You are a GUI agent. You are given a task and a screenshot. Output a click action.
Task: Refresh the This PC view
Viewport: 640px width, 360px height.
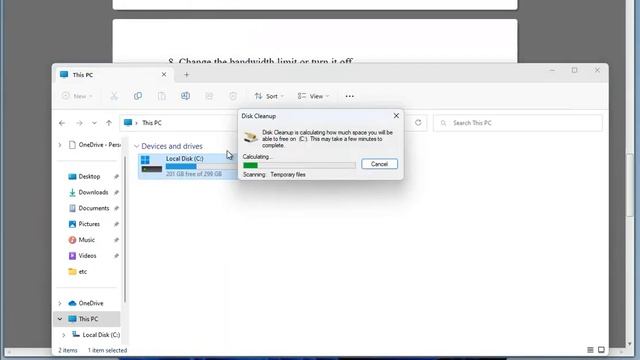(418, 123)
